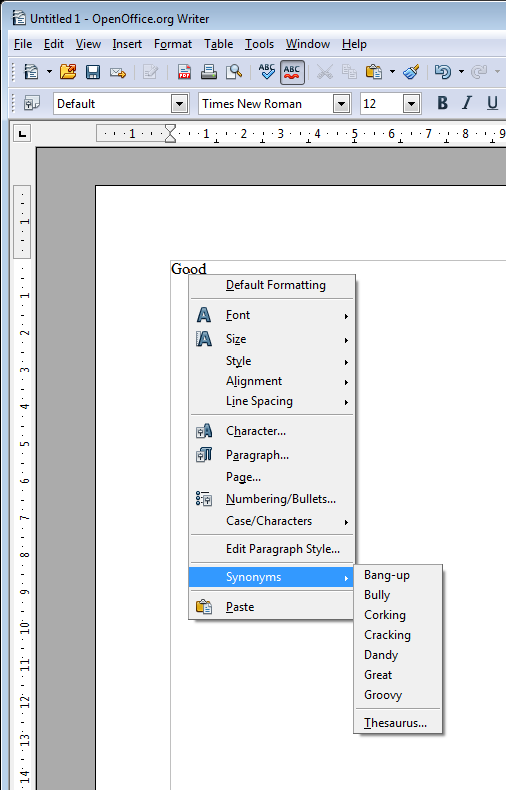Click the Edit File icon

pos(150,72)
